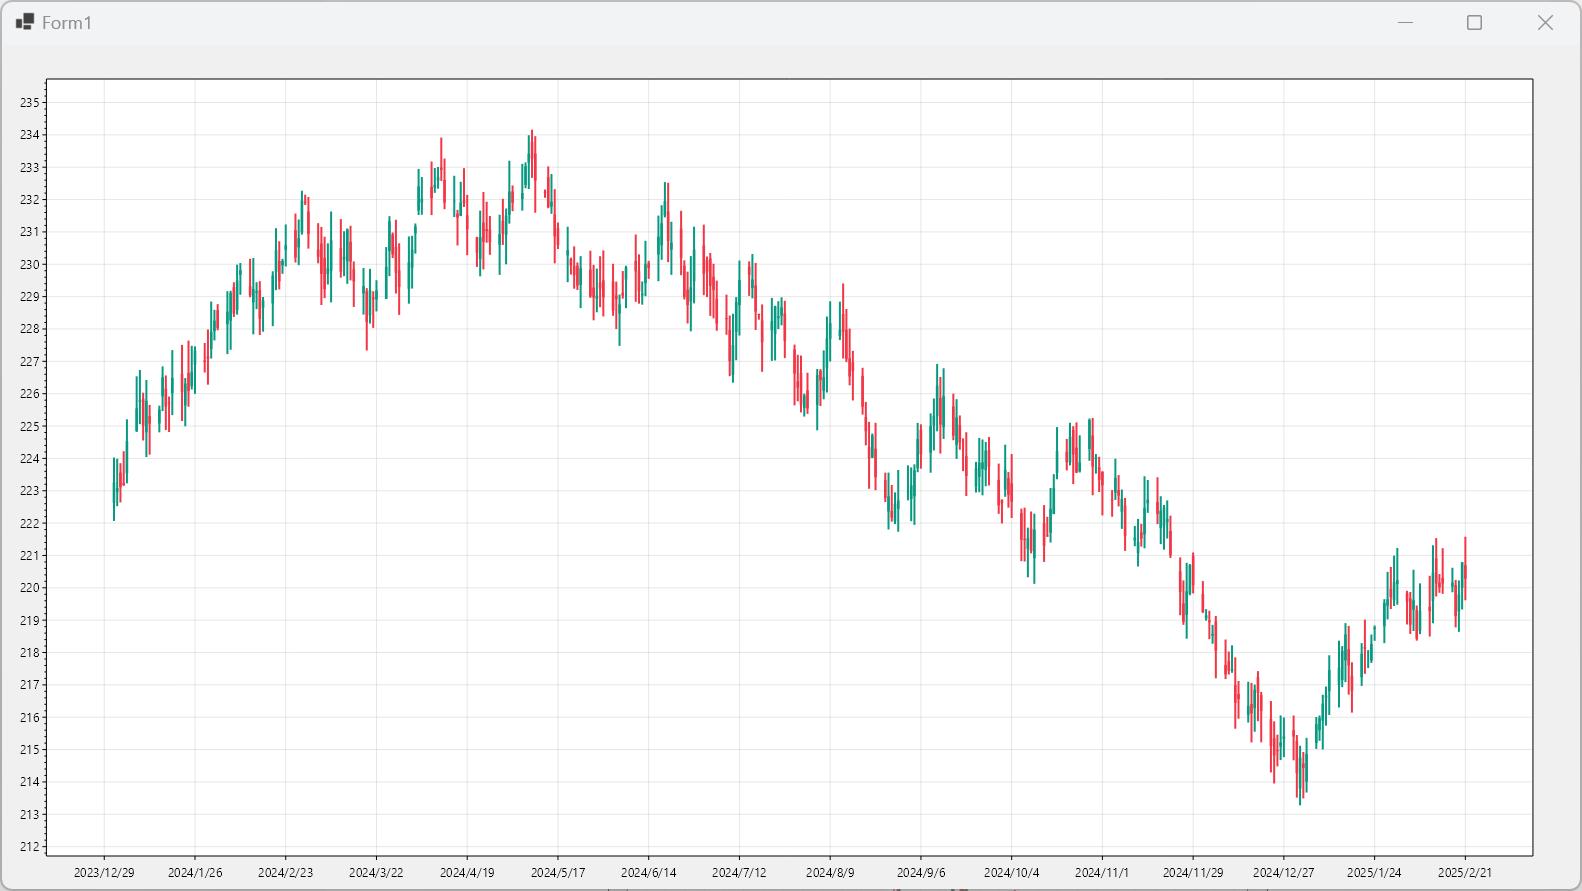Image resolution: width=1582 pixels, height=891 pixels.
Task: Maximize the Form1 window
Action: tap(1474, 23)
